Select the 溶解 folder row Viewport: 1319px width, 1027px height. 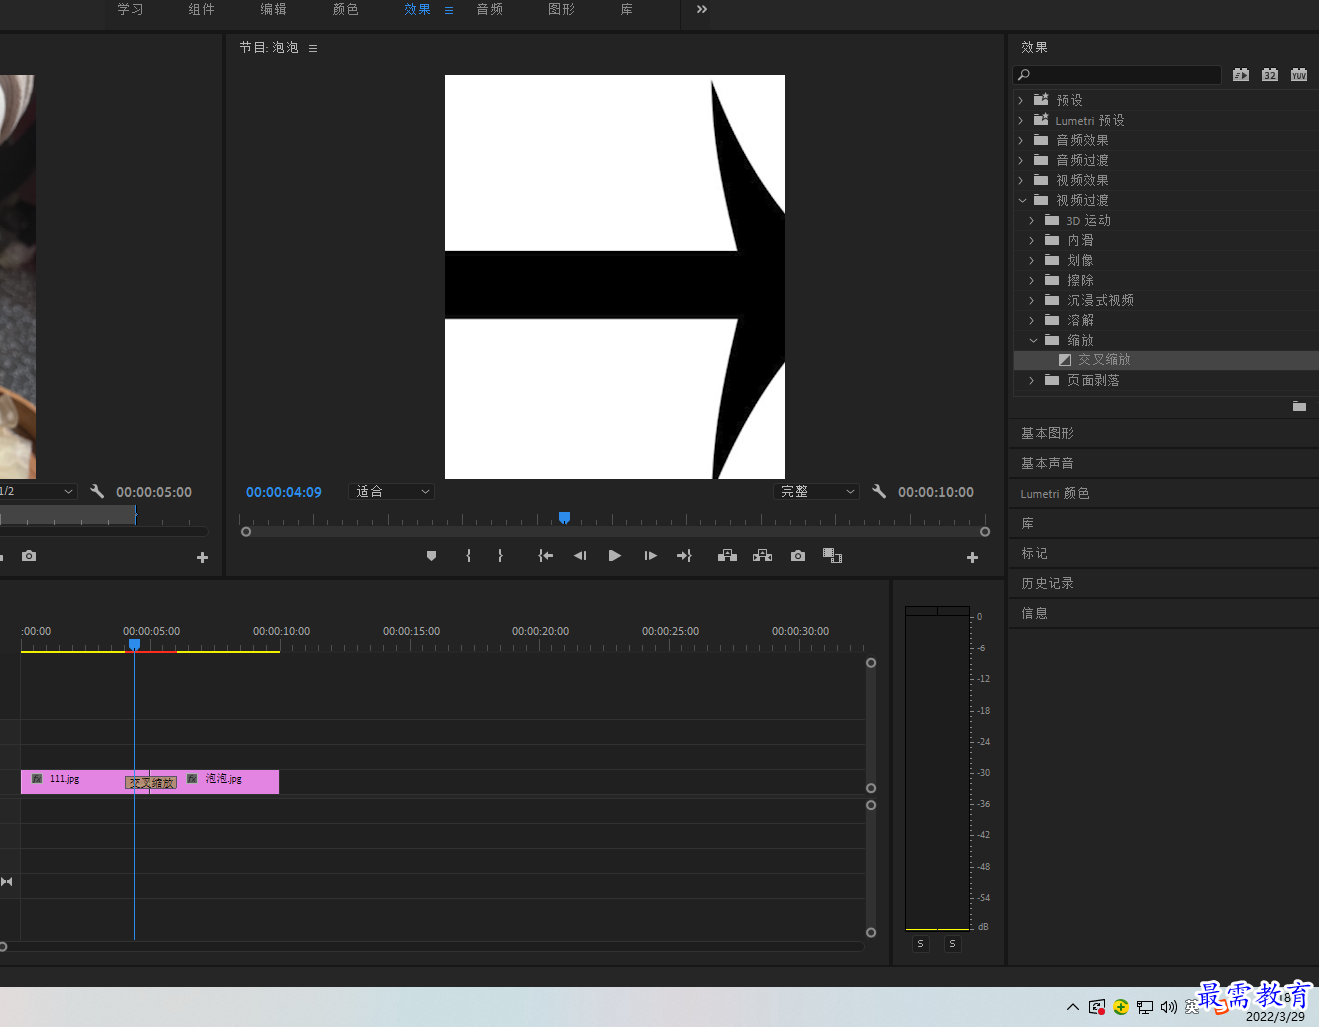click(1165, 320)
